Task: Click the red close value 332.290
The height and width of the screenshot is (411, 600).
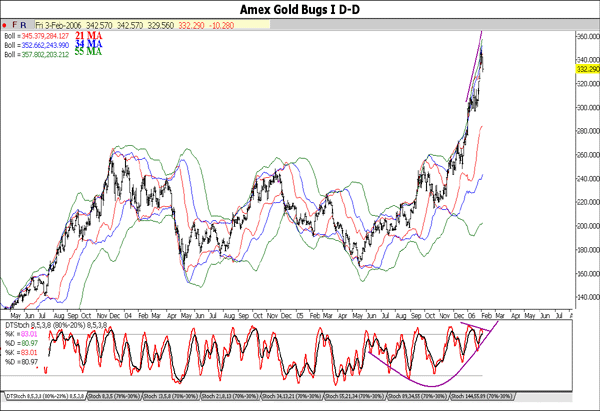Action: click(191, 25)
